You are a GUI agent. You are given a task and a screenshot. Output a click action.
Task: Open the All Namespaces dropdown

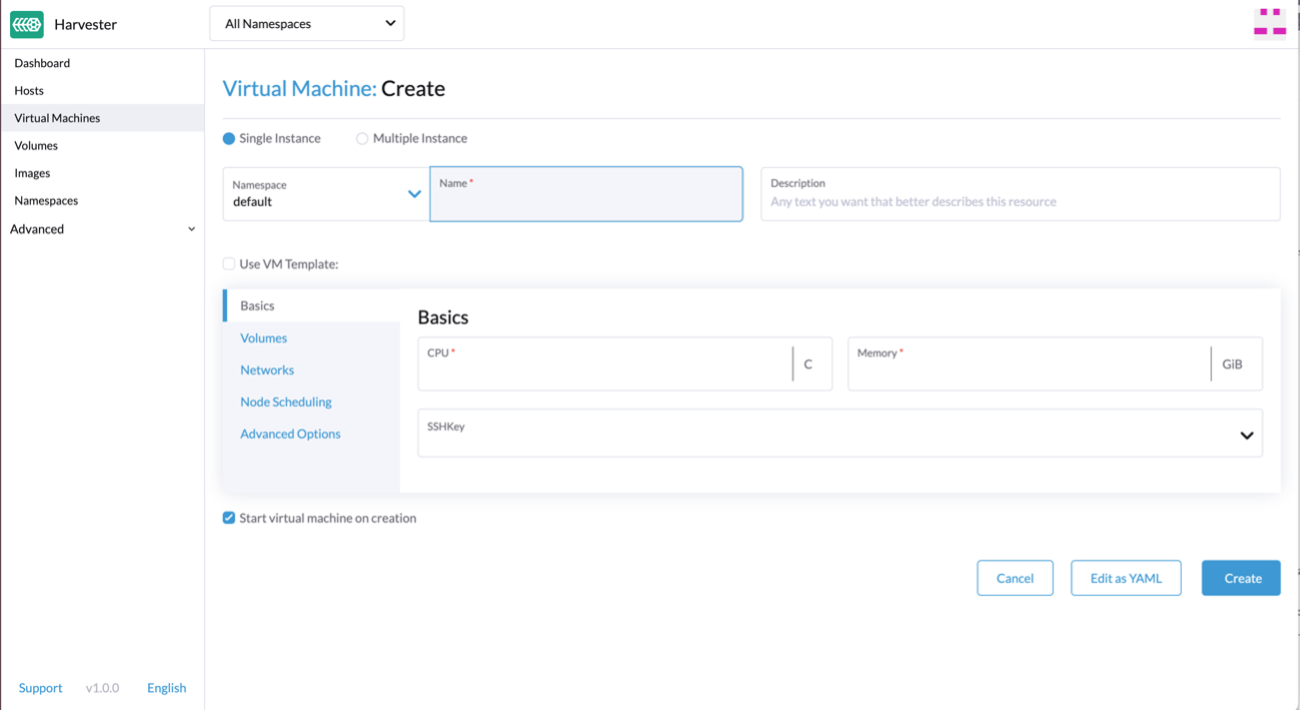point(306,24)
